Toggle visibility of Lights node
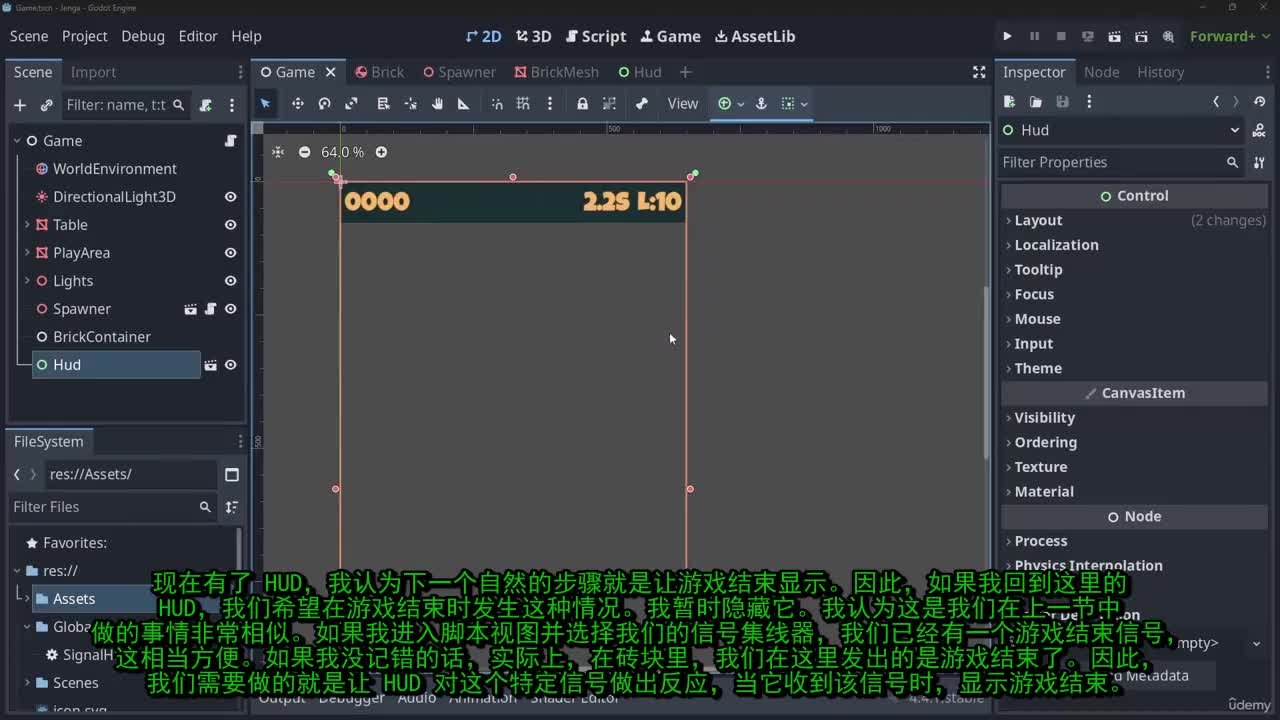1280x720 pixels. coord(230,281)
